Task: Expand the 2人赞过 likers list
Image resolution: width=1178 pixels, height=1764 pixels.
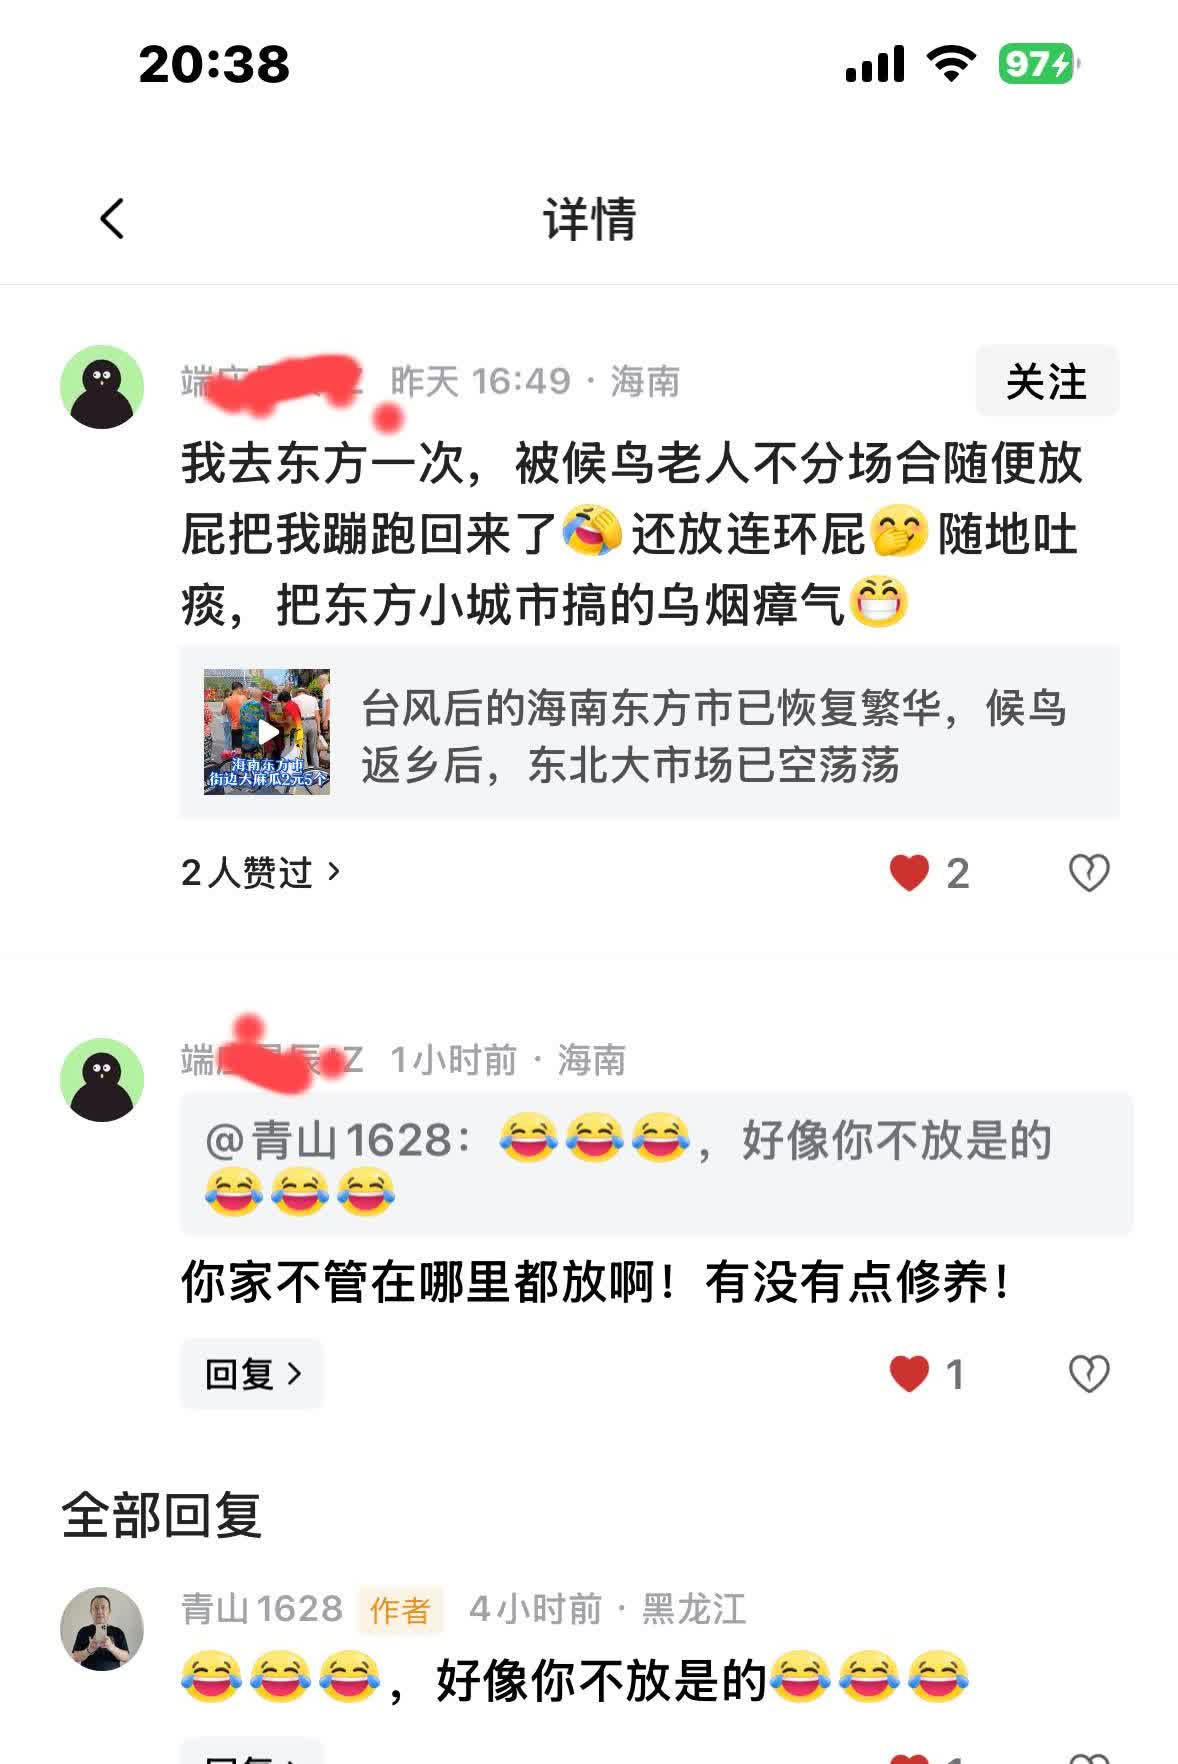Action: (261, 873)
